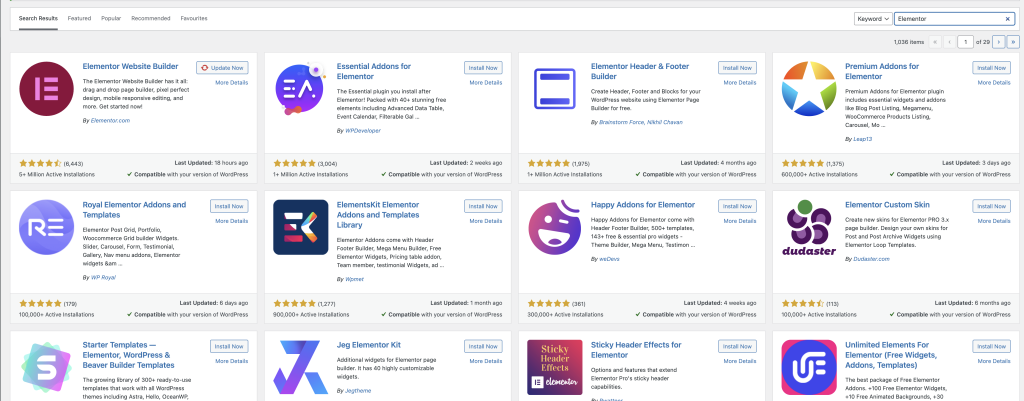Click the Elementor Header & Footer Builder icon

click(555, 91)
